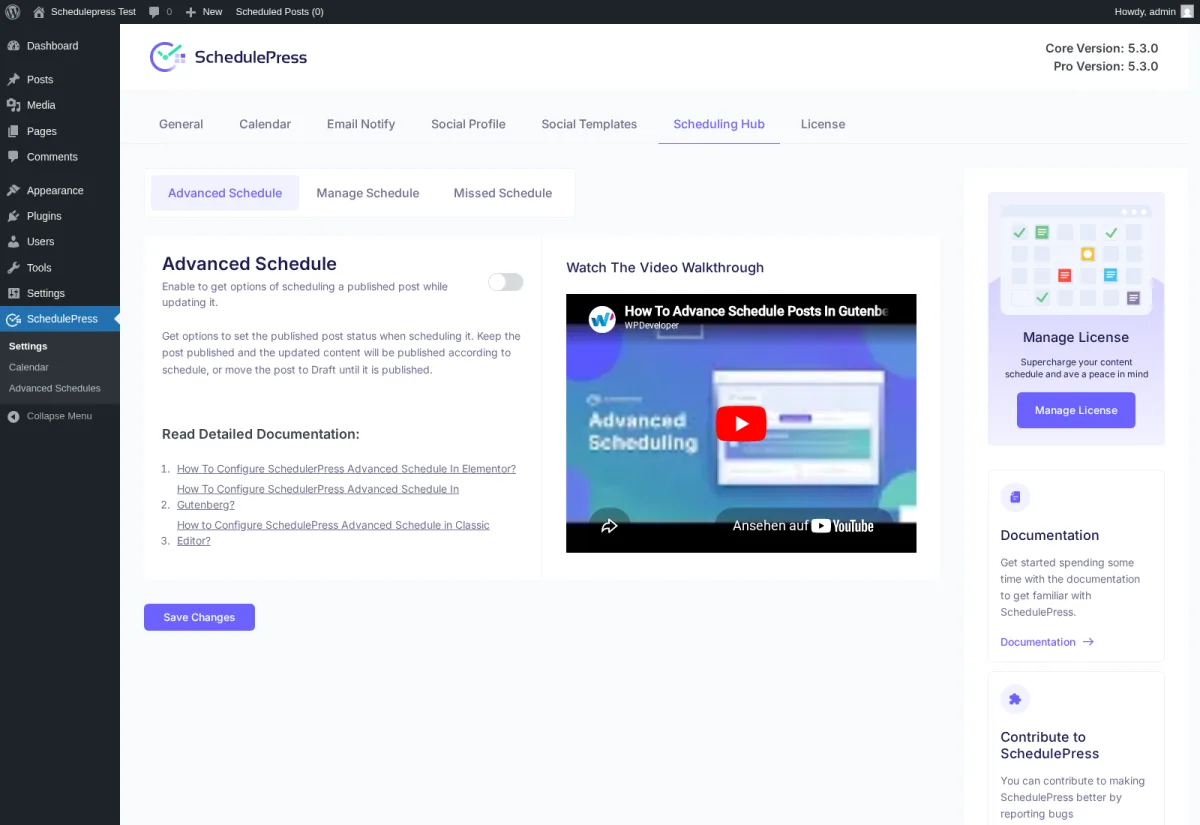The image size is (1200, 825).
Task: Switch to the General tab
Action: pyautogui.click(x=181, y=124)
